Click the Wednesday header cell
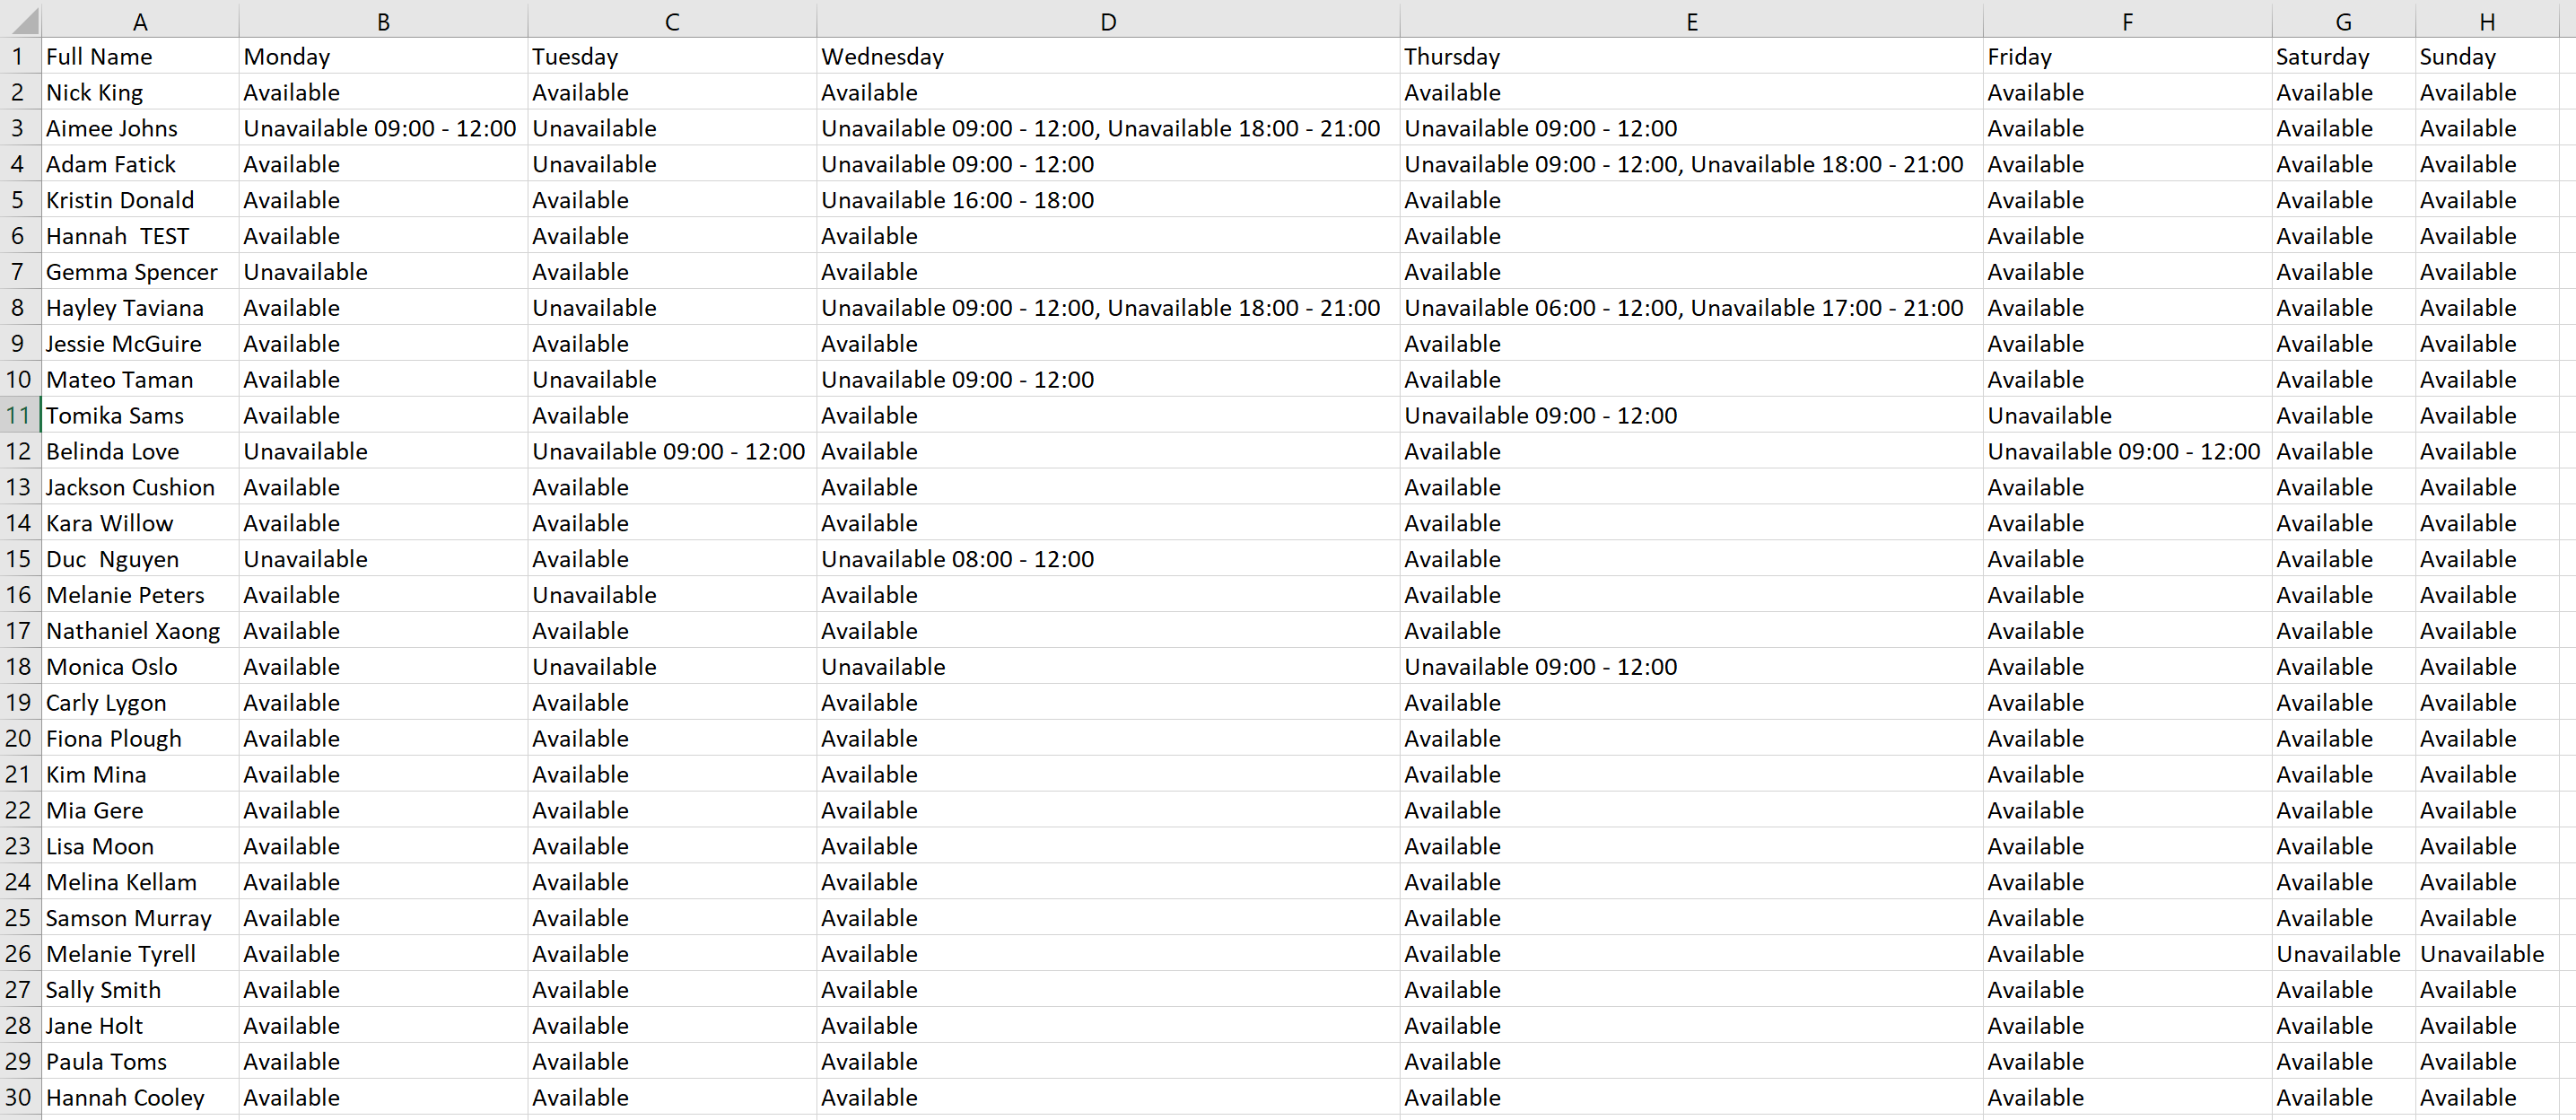This screenshot has height=1120, width=2576. [882, 57]
